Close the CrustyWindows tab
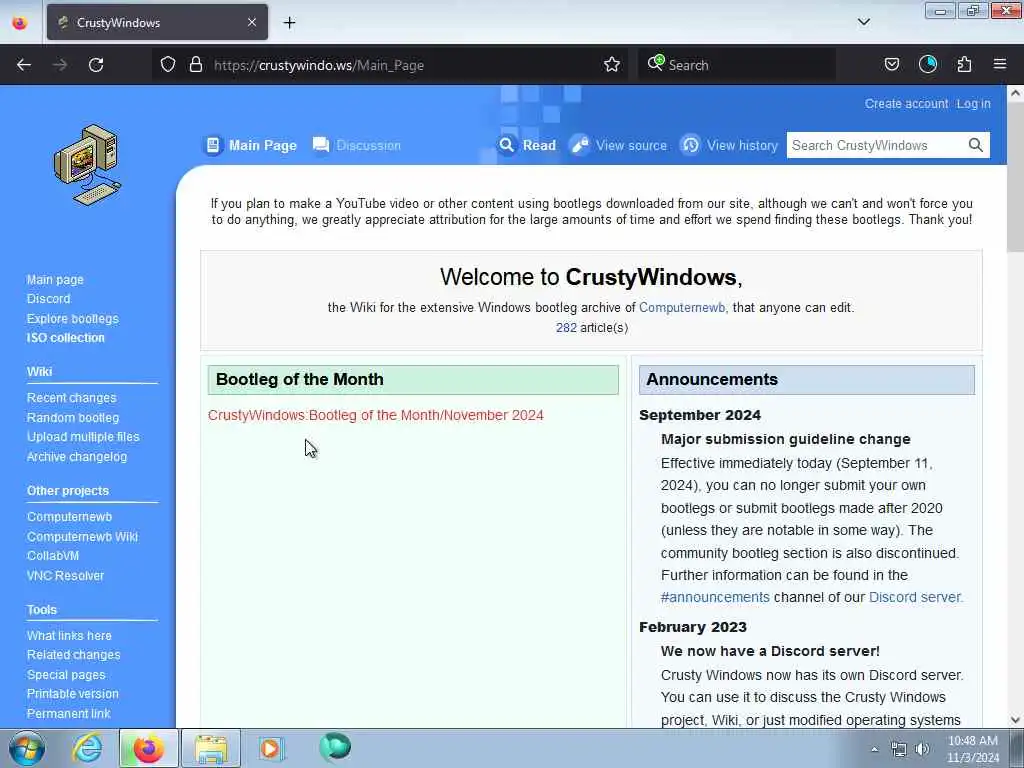Image resolution: width=1024 pixels, height=768 pixels. click(x=252, y=22)
